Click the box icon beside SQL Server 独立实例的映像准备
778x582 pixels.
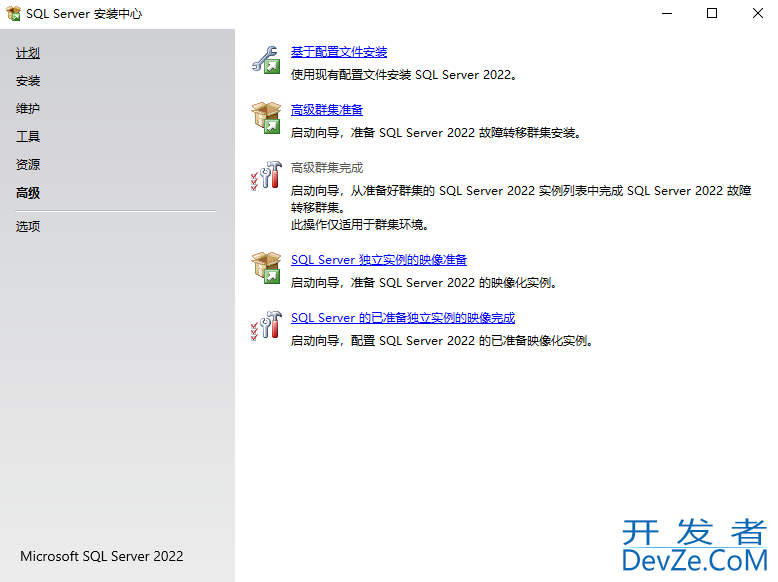[266, 267]
